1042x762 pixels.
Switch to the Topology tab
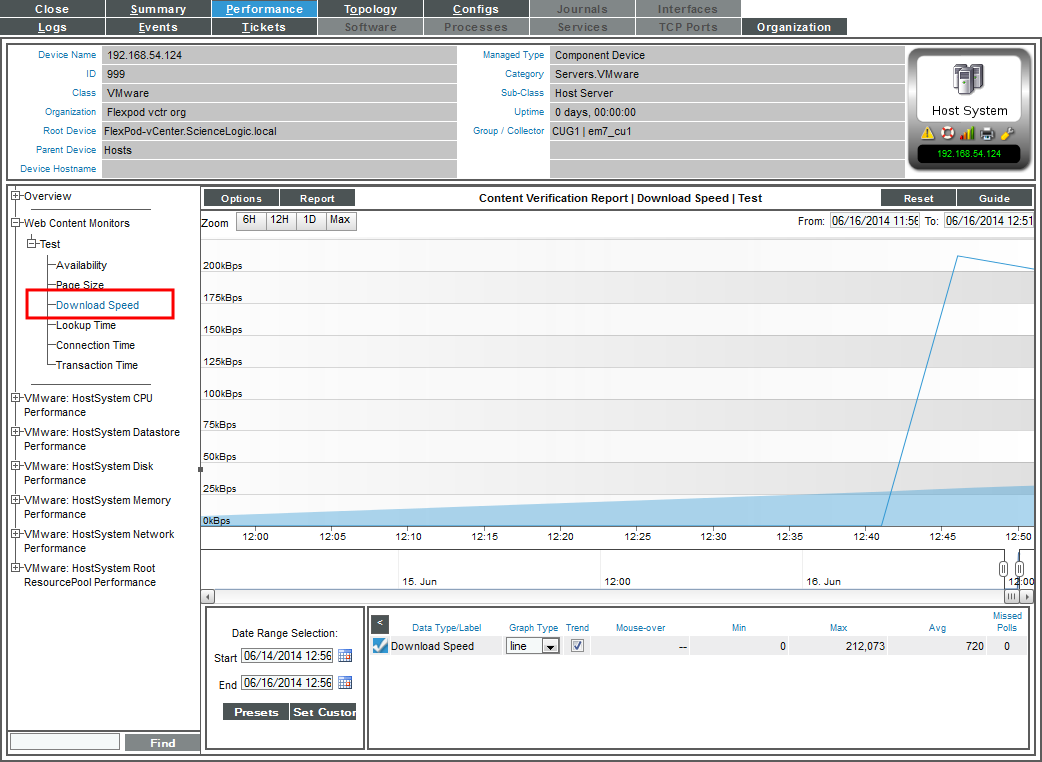[x=370, y=8]
